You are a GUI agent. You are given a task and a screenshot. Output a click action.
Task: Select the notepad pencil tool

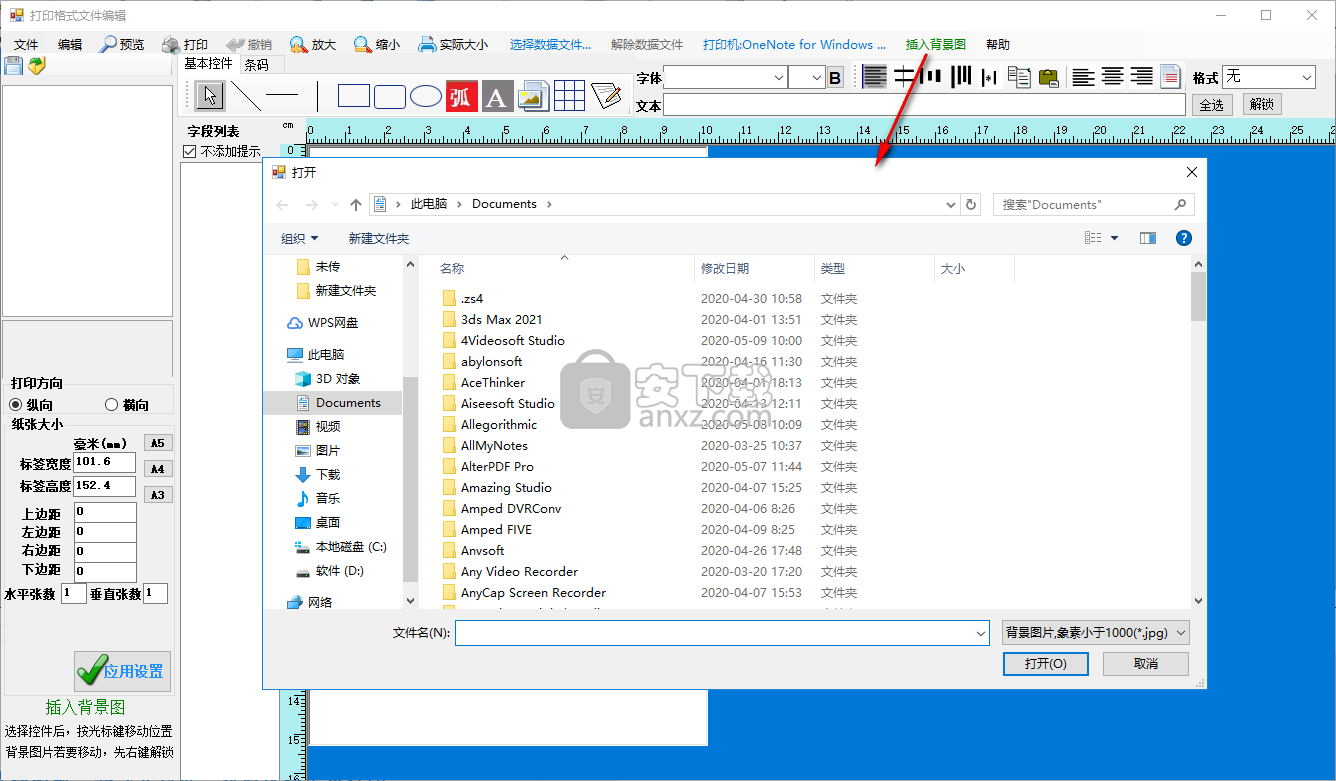606,96
